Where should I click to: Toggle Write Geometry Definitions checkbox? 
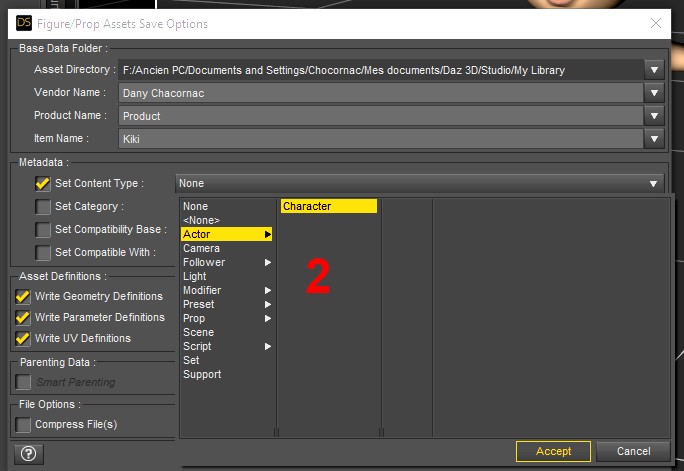pos(23,297)
